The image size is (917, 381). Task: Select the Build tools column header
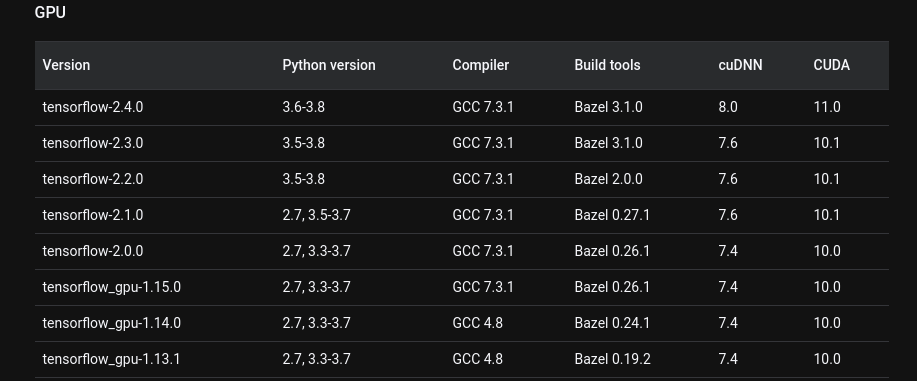click(607, 65)
